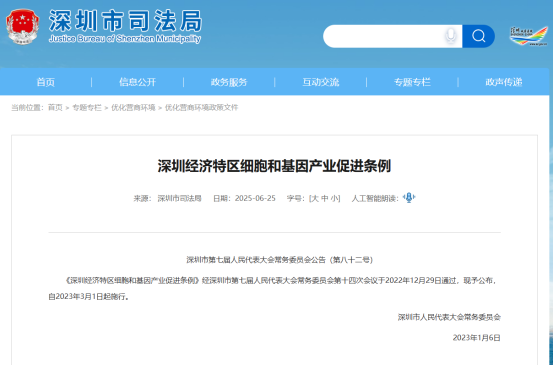Go to 首页 in breadcrumb
554x365 pixels.
point(55,107)
